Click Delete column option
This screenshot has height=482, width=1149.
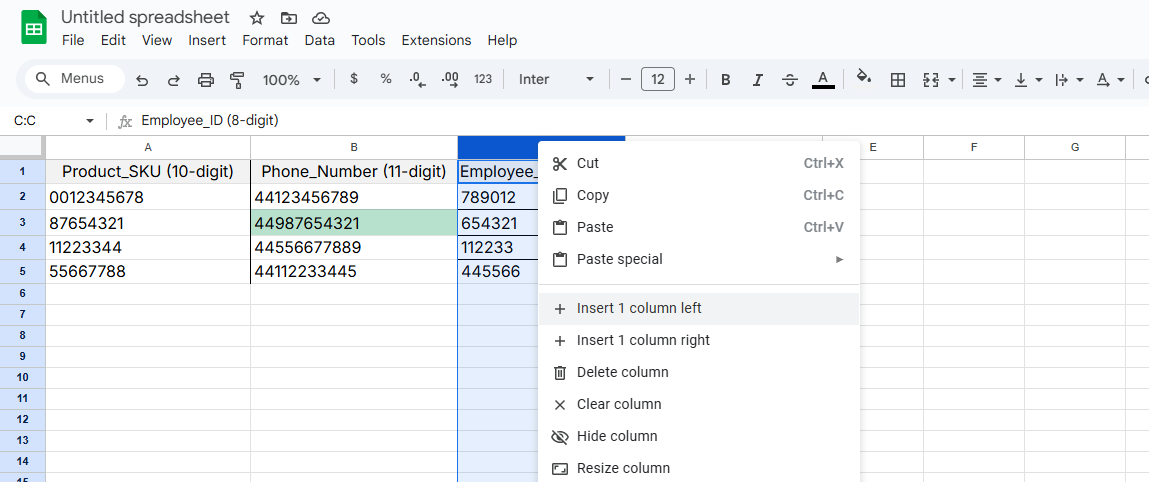click(x=622, y=372)
